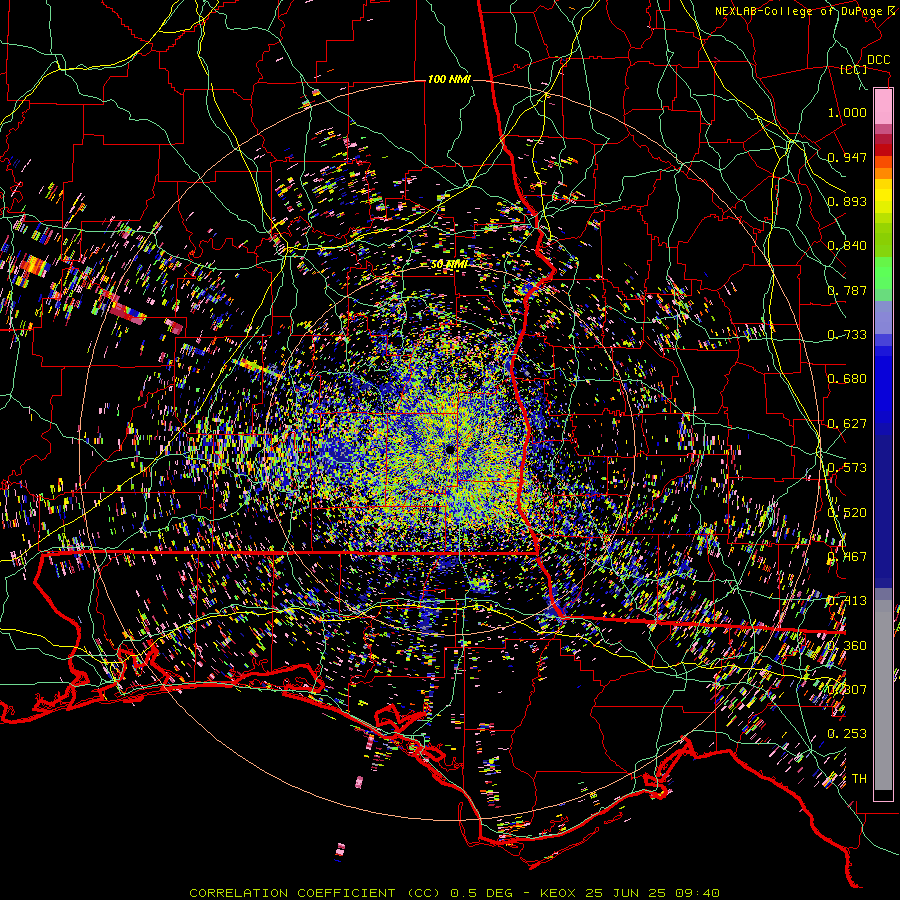Click the DCC product label
This screenshot has width=900, height=900.
878,60
